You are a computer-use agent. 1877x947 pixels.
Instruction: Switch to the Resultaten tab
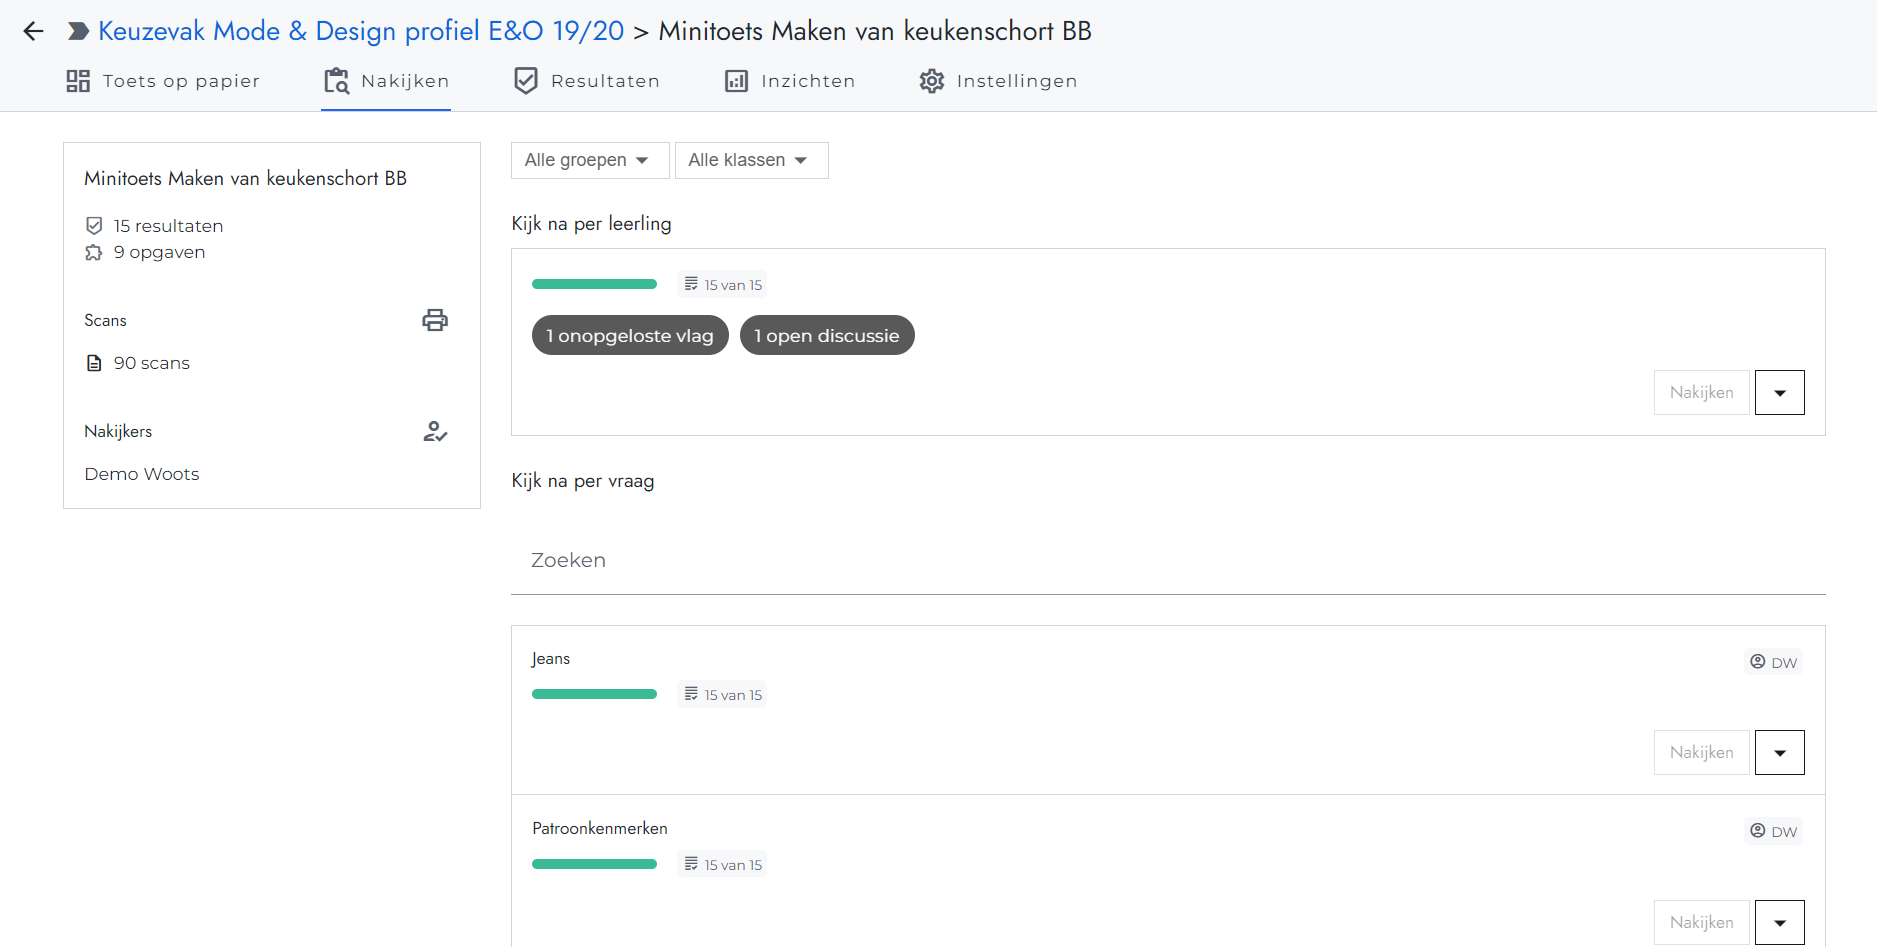586,81
